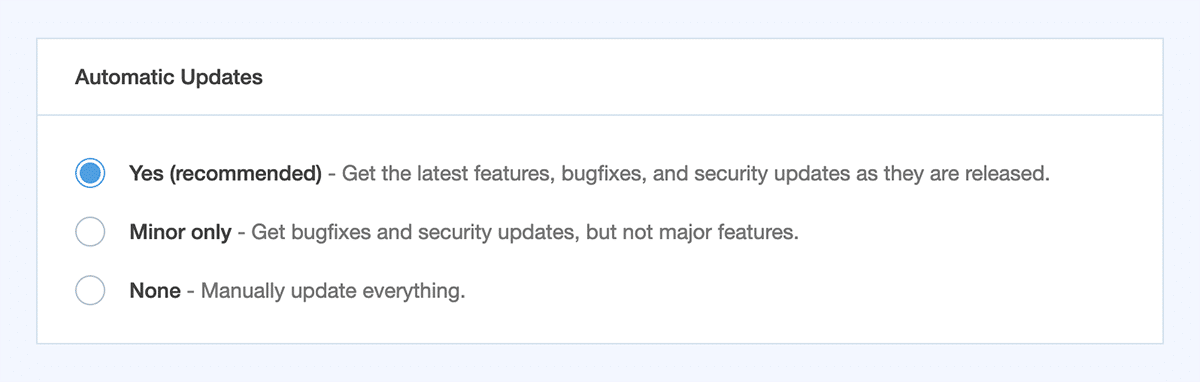Click "Manually update everything" description text
The width and height of the screenshot is (1200, 382).
332,291
